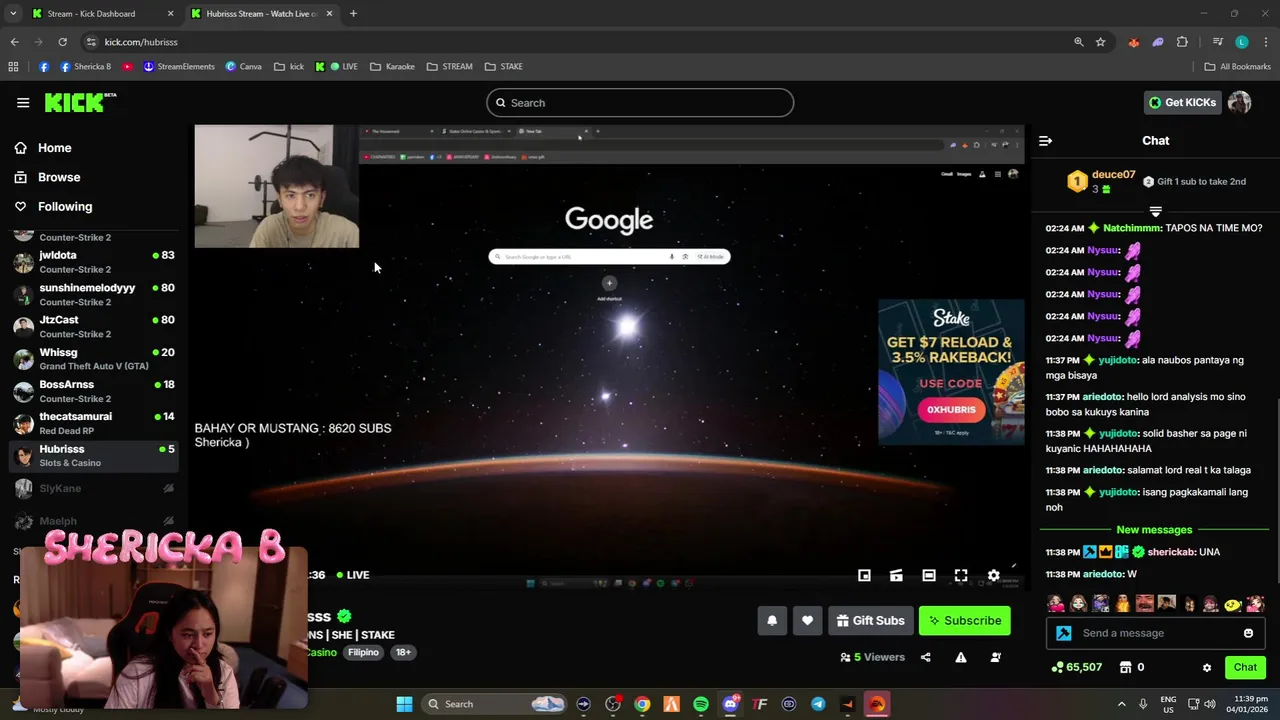Open StreamElements bookmark
Viewport: 1280px width, 720px height.
[179, 67]
